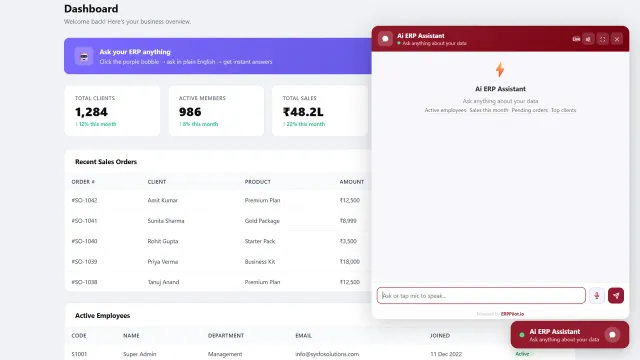This screenshot has height=360, width=640.
Task: Choose the 'Sales this month' suggestion
Action: click(x=489, y=110)
